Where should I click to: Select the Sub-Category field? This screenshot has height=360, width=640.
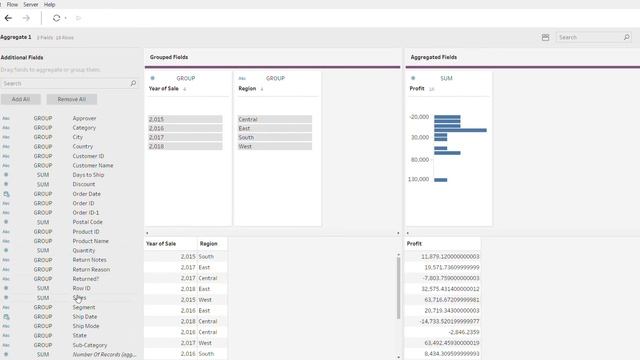90,345
